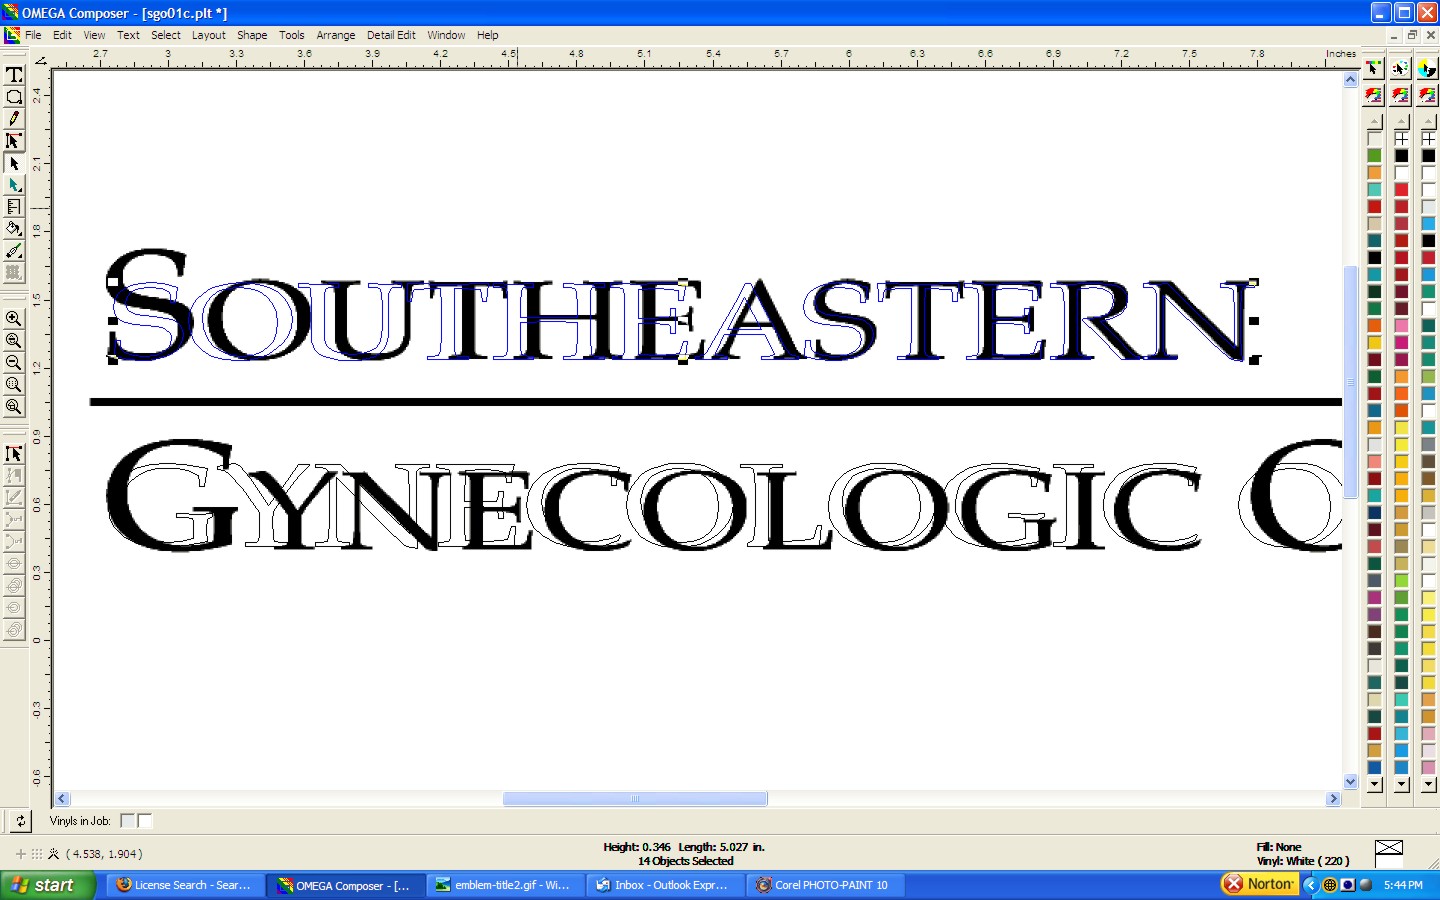Switch to License Search taskbar window
This screenshot has width=1440, height=900.
coord(184,885)
